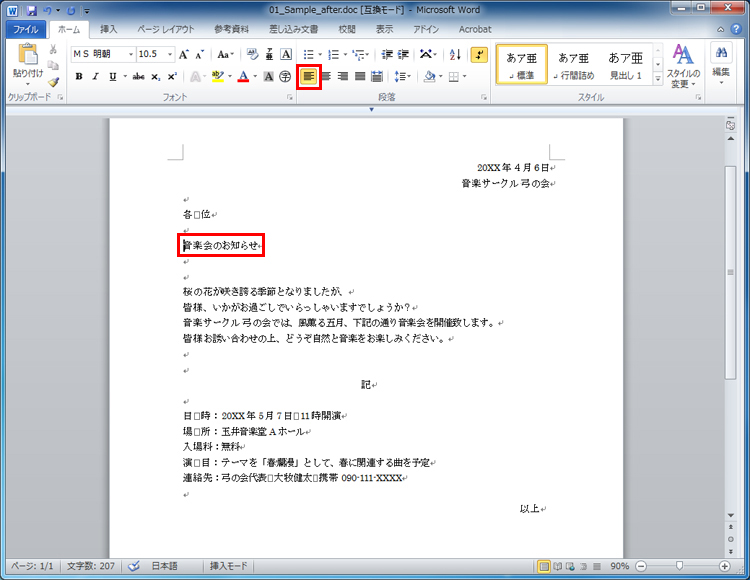
Task: Switch to Draft view in status bar
Action: (596, 567)
